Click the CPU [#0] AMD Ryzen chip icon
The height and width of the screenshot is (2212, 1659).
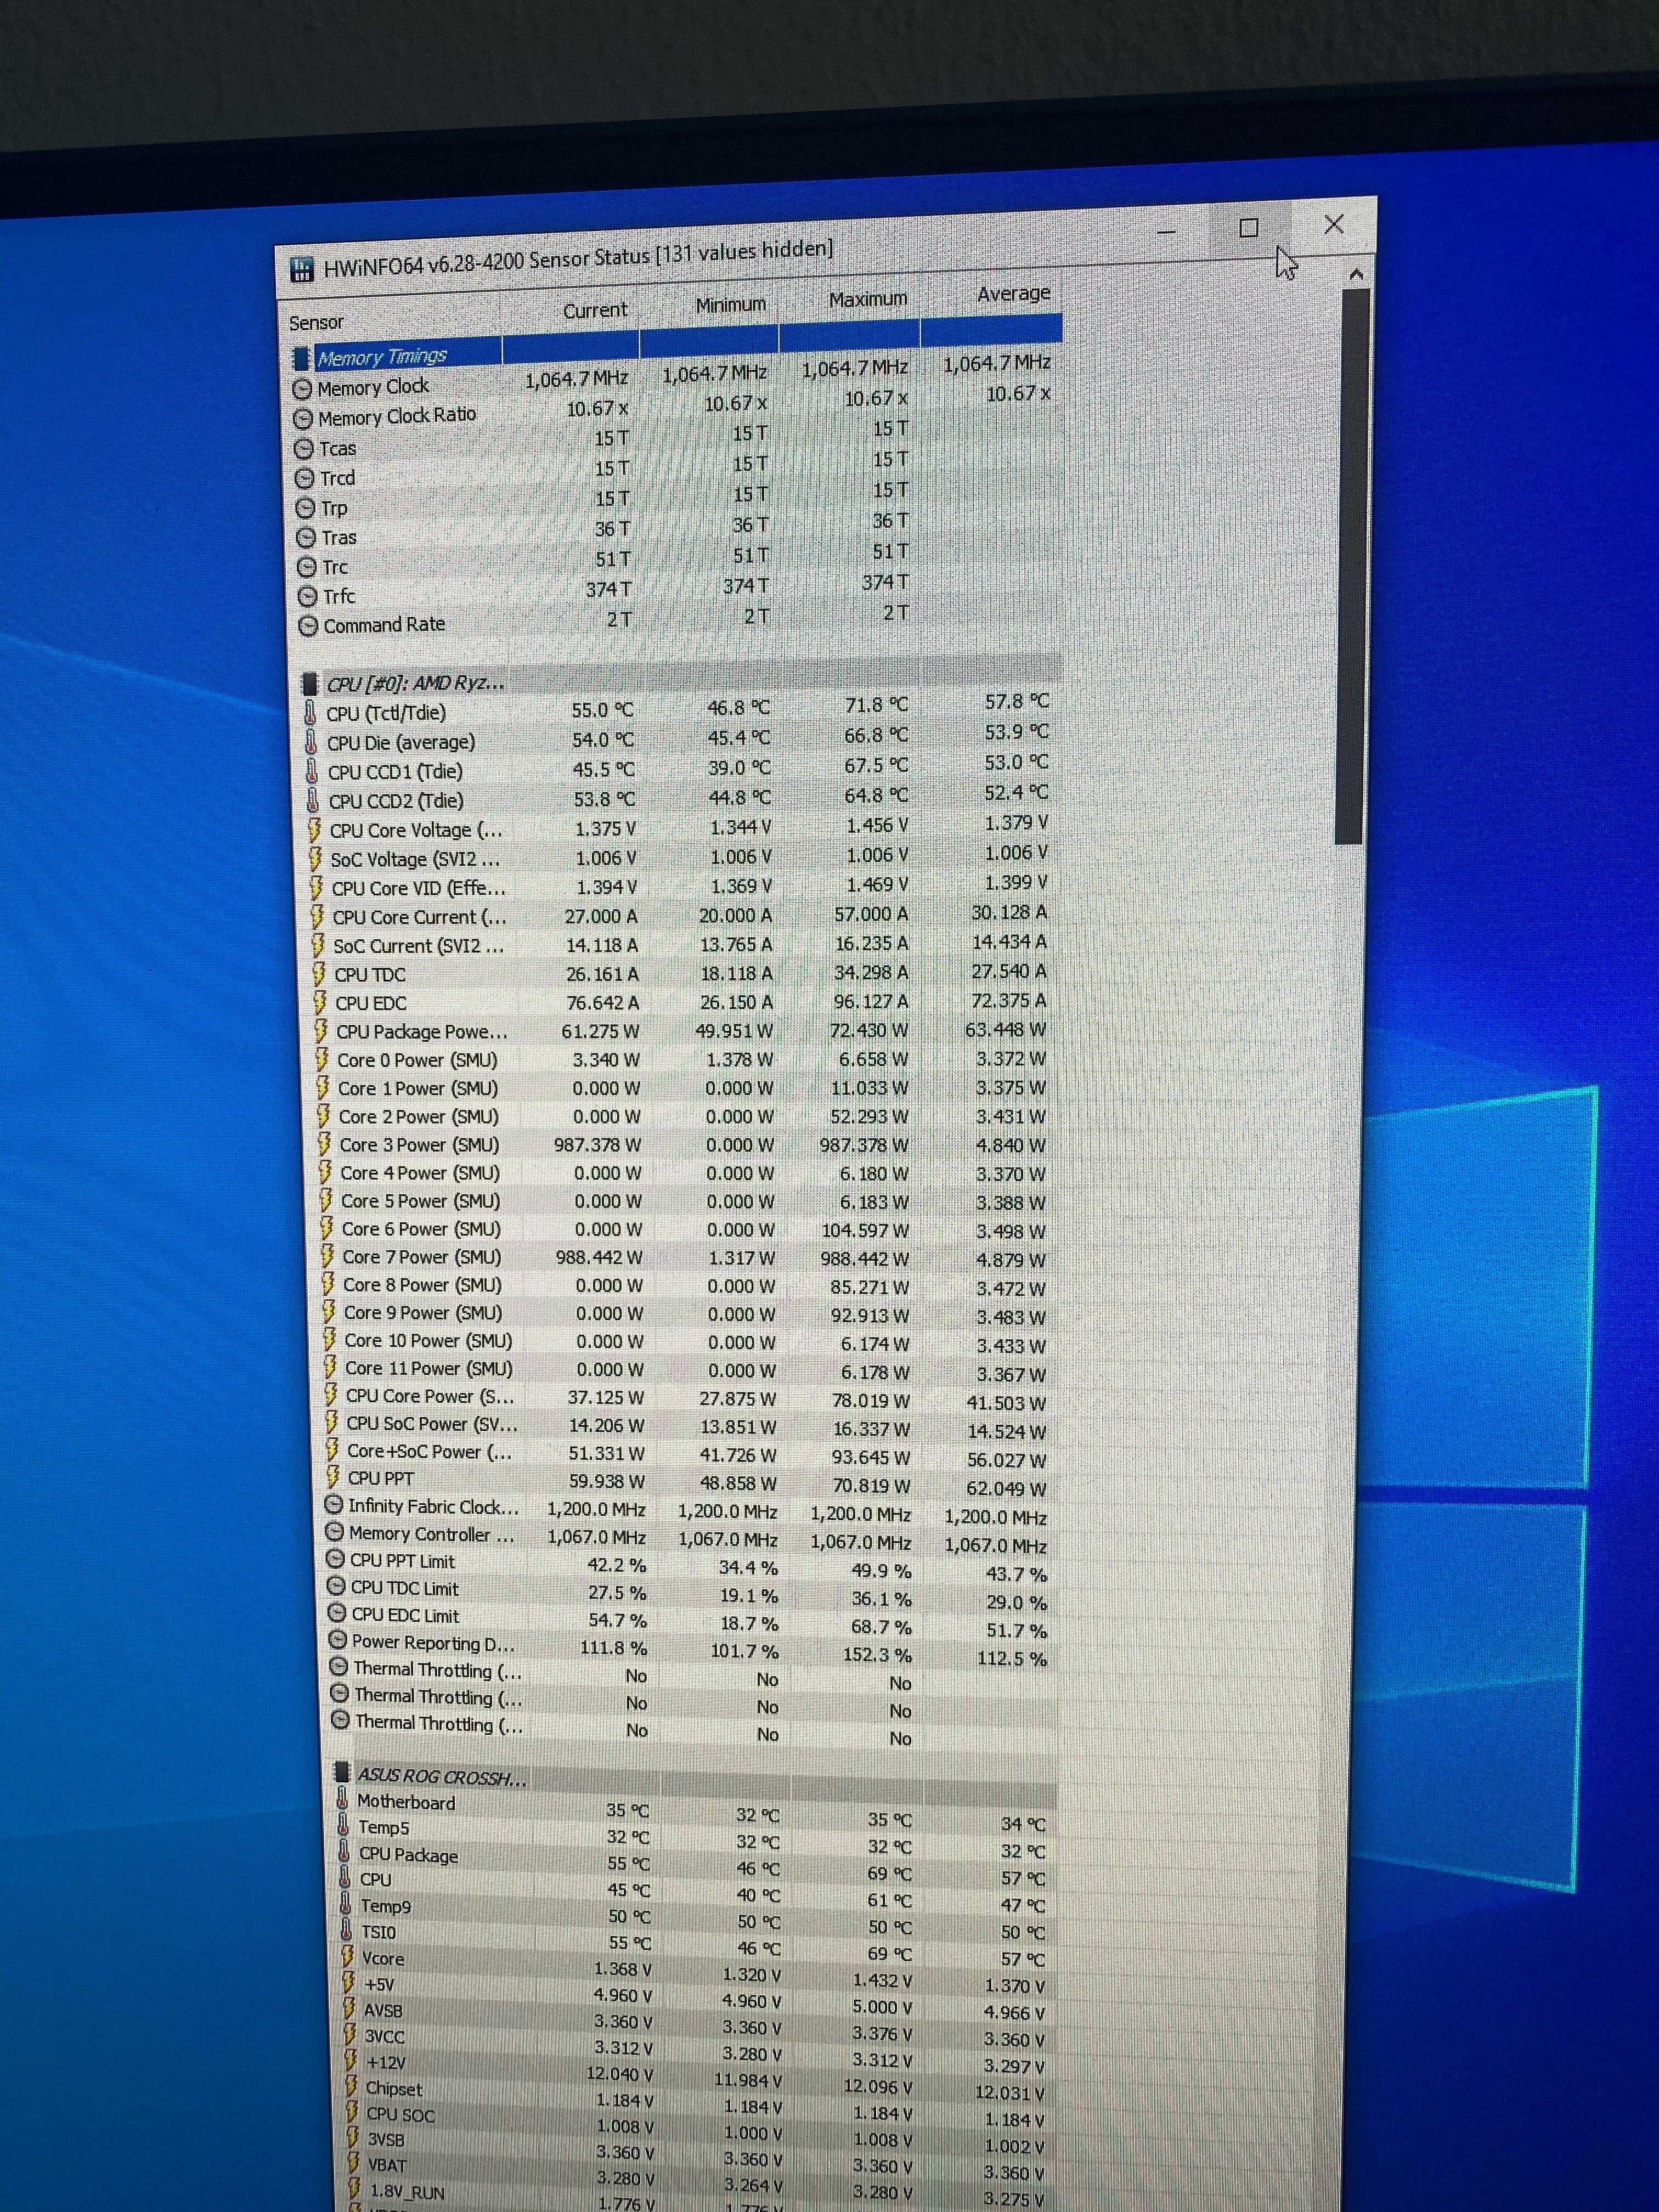point(310,684)
